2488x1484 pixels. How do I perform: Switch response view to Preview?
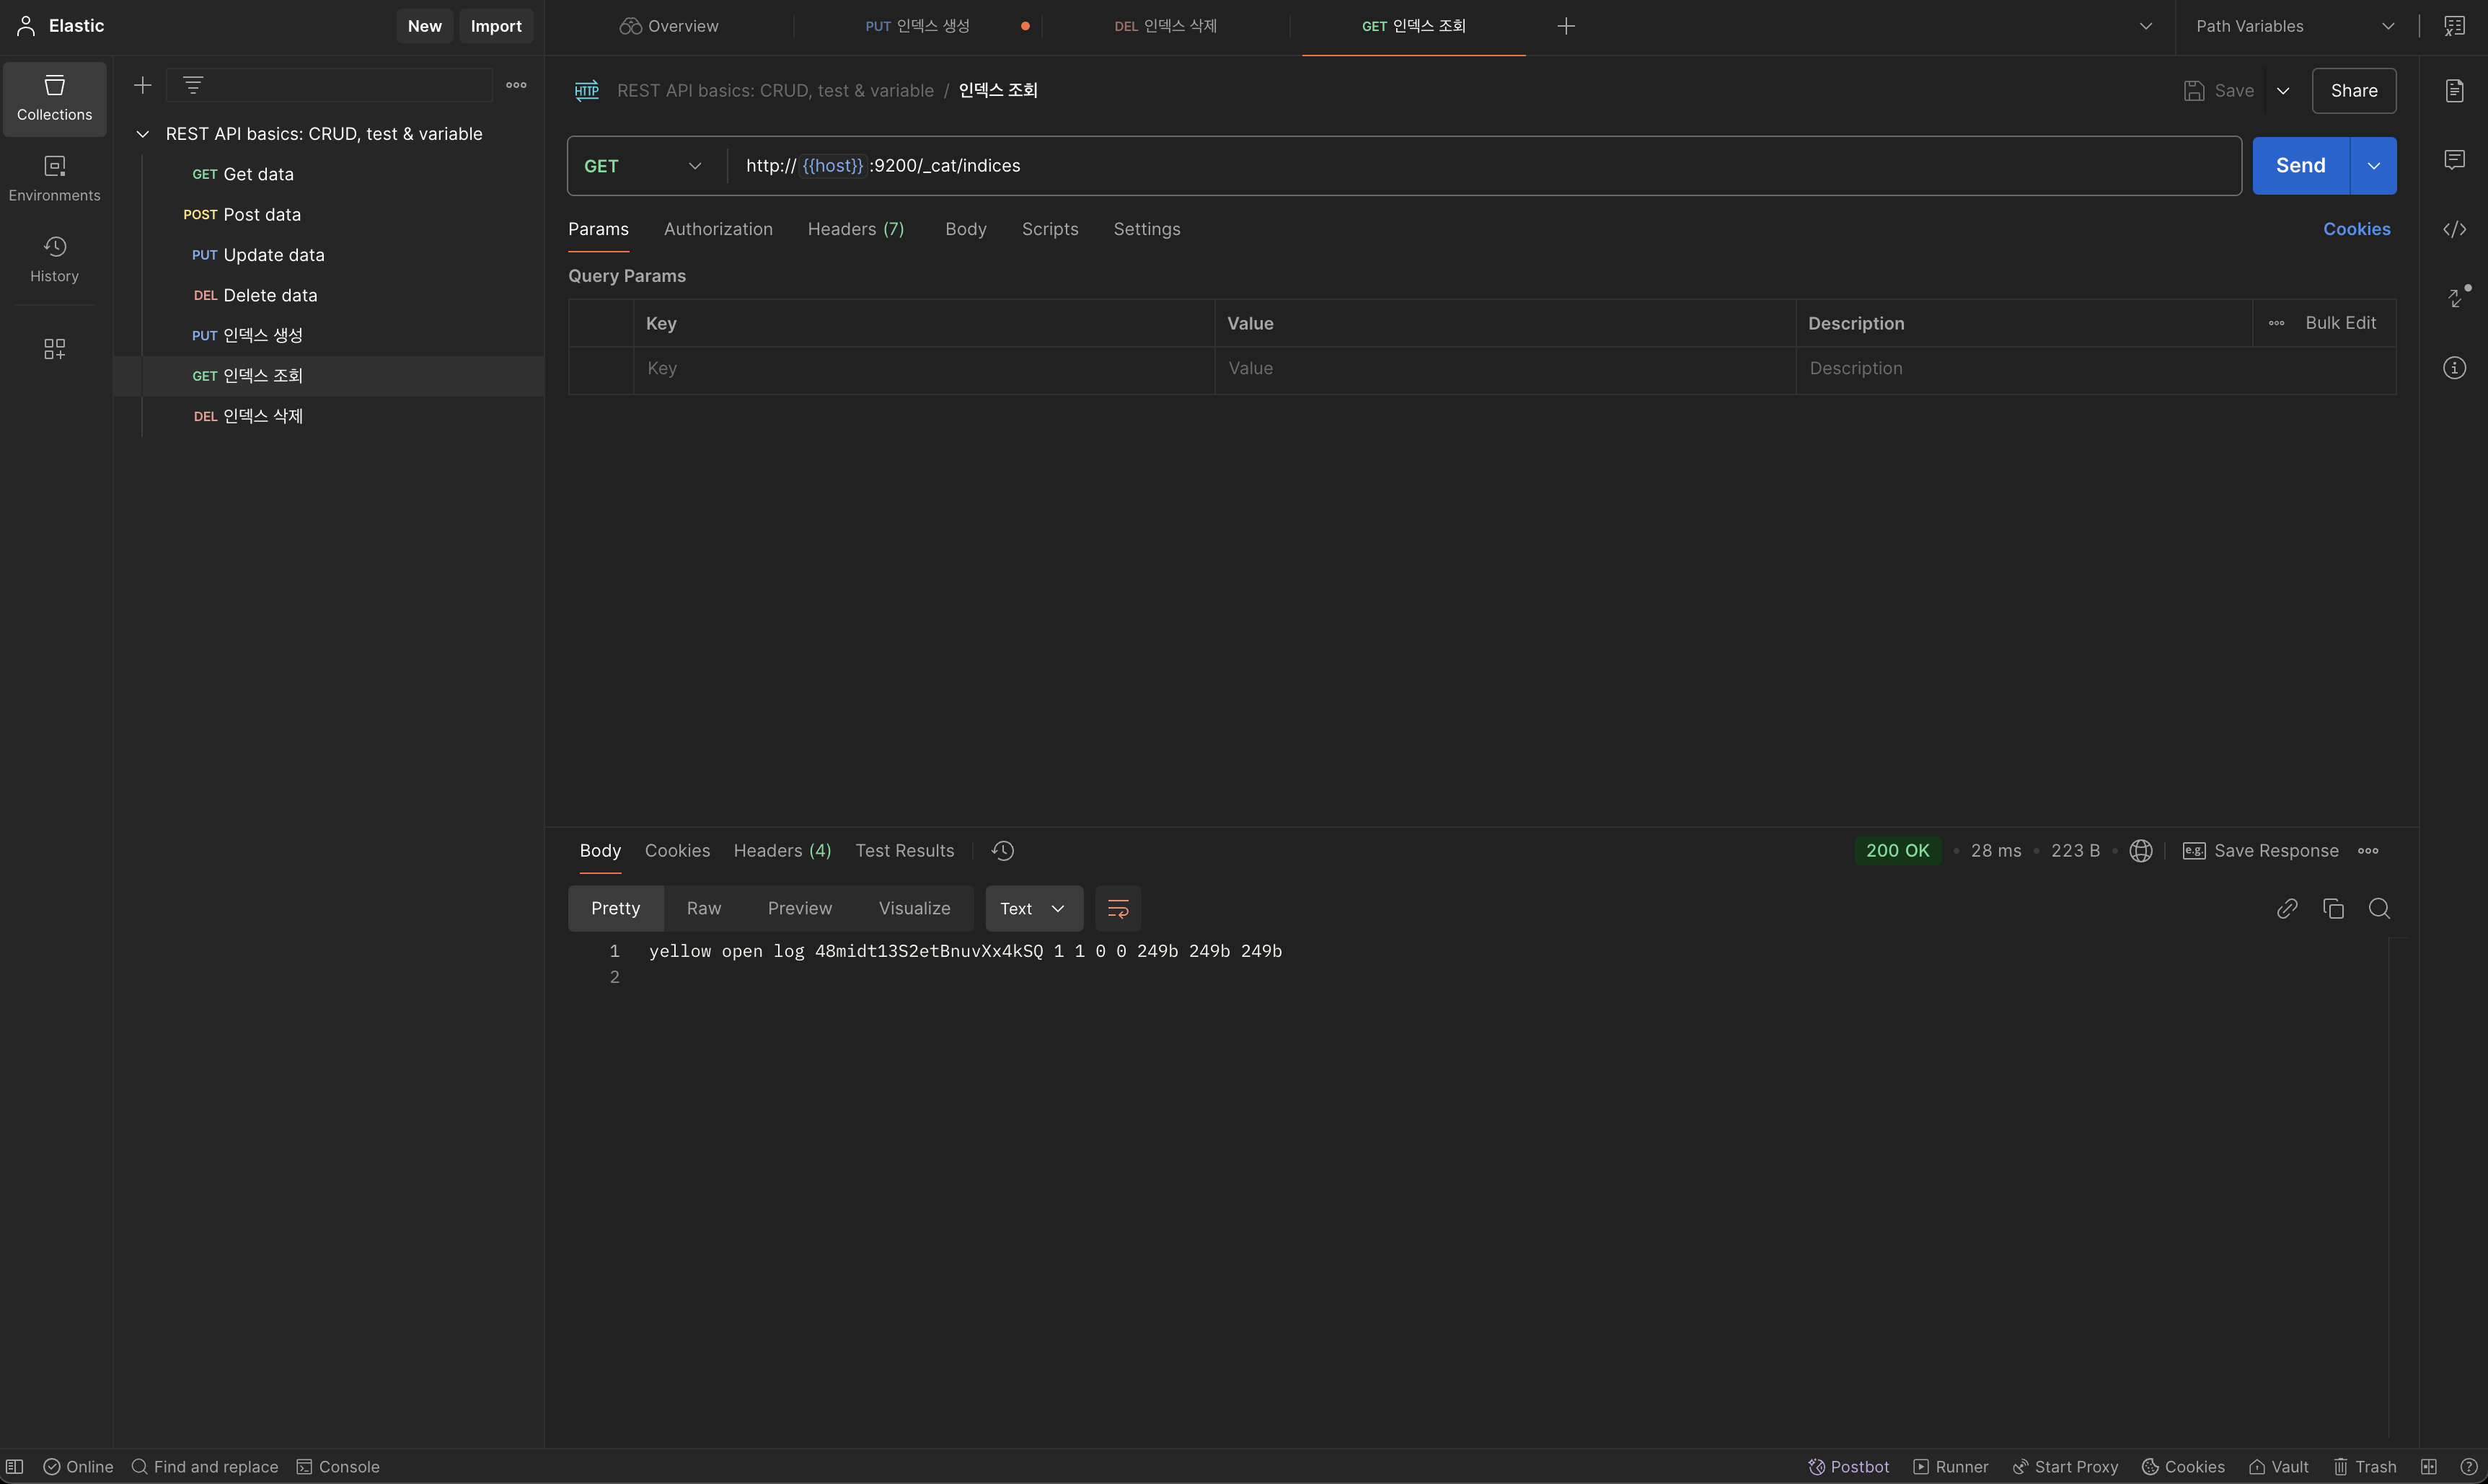(799, 908)
